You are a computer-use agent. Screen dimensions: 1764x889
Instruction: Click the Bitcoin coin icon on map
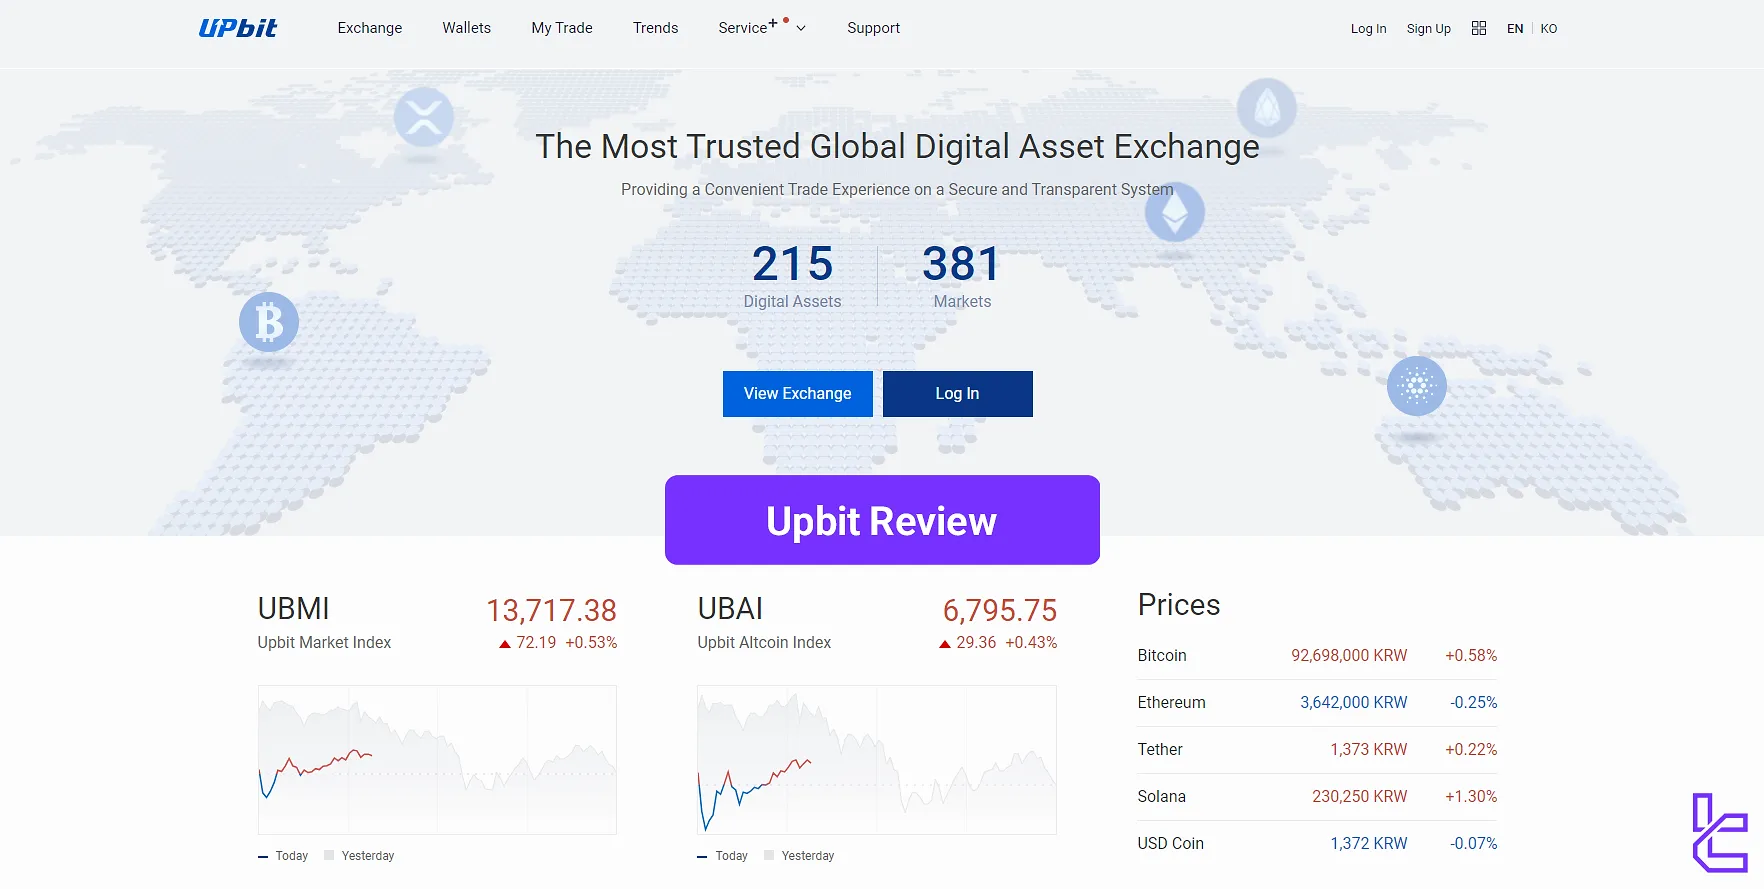(x=269, y=322)
